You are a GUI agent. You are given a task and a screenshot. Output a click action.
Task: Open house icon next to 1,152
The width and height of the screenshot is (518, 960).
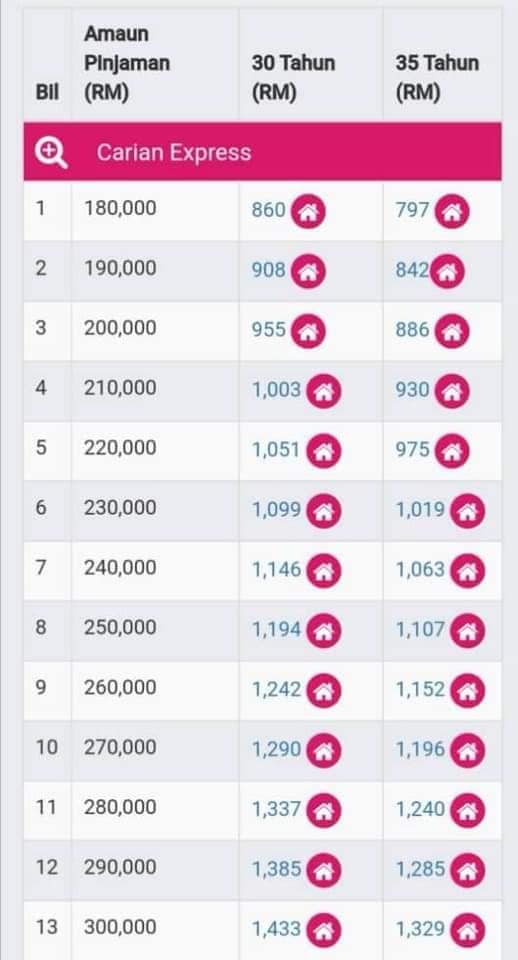468,691
